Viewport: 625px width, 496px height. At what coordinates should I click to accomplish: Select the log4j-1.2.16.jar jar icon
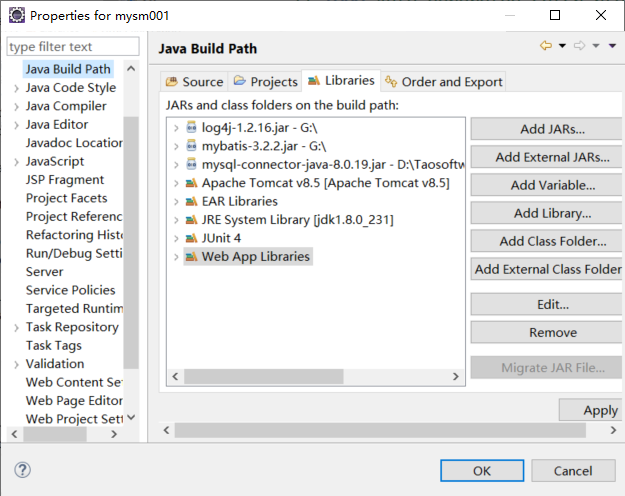(x=192, y=127)
